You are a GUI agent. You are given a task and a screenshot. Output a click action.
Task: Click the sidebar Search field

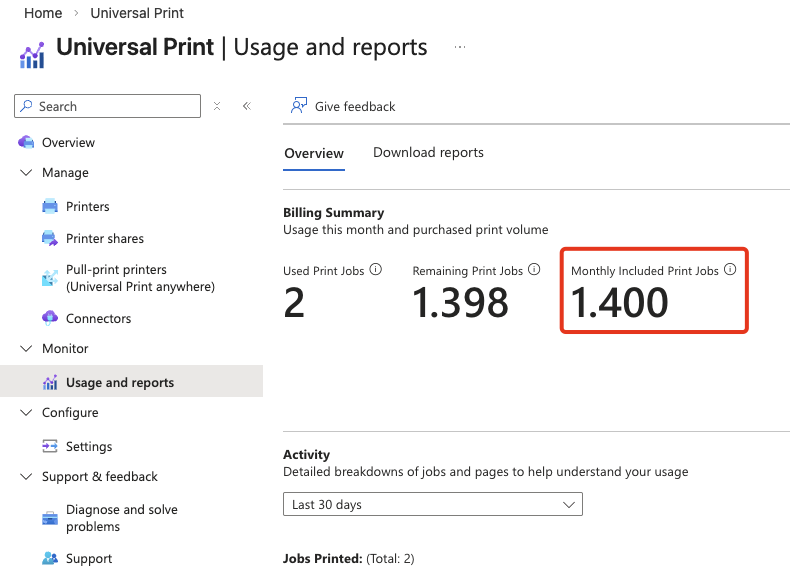115,106
